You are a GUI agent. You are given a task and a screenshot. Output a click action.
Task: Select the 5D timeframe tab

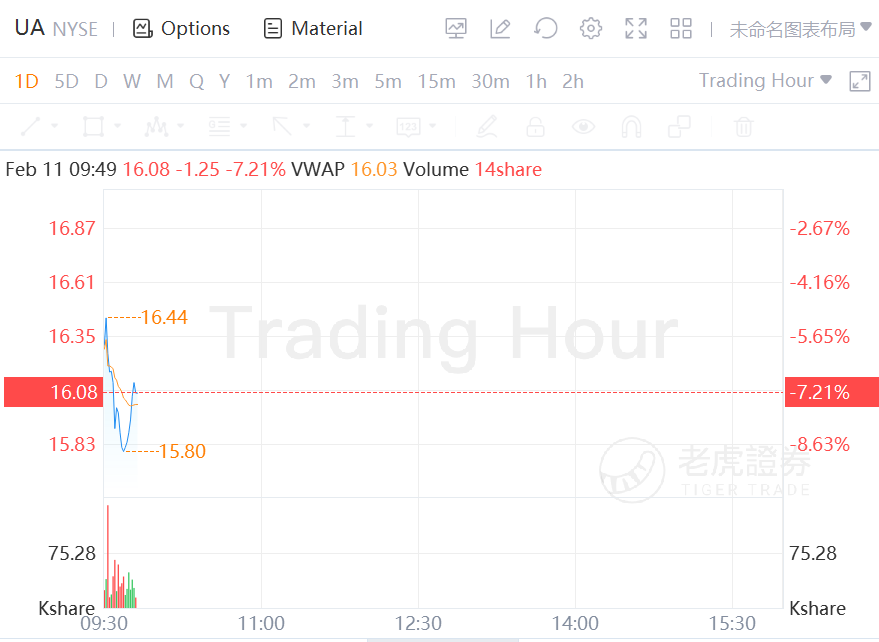pyautogui.click(x=66, y=82)
